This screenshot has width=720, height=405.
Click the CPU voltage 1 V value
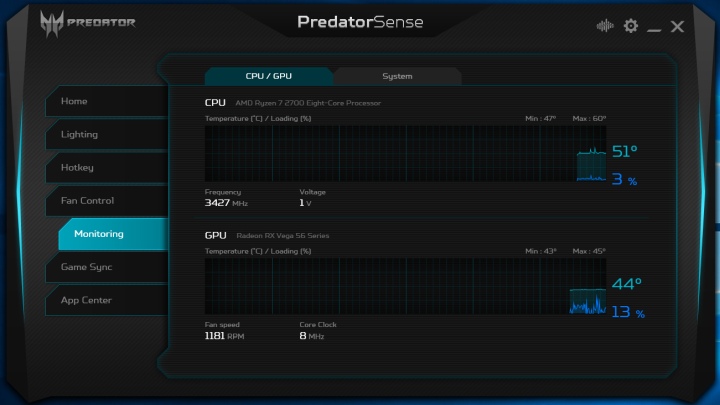305,203
